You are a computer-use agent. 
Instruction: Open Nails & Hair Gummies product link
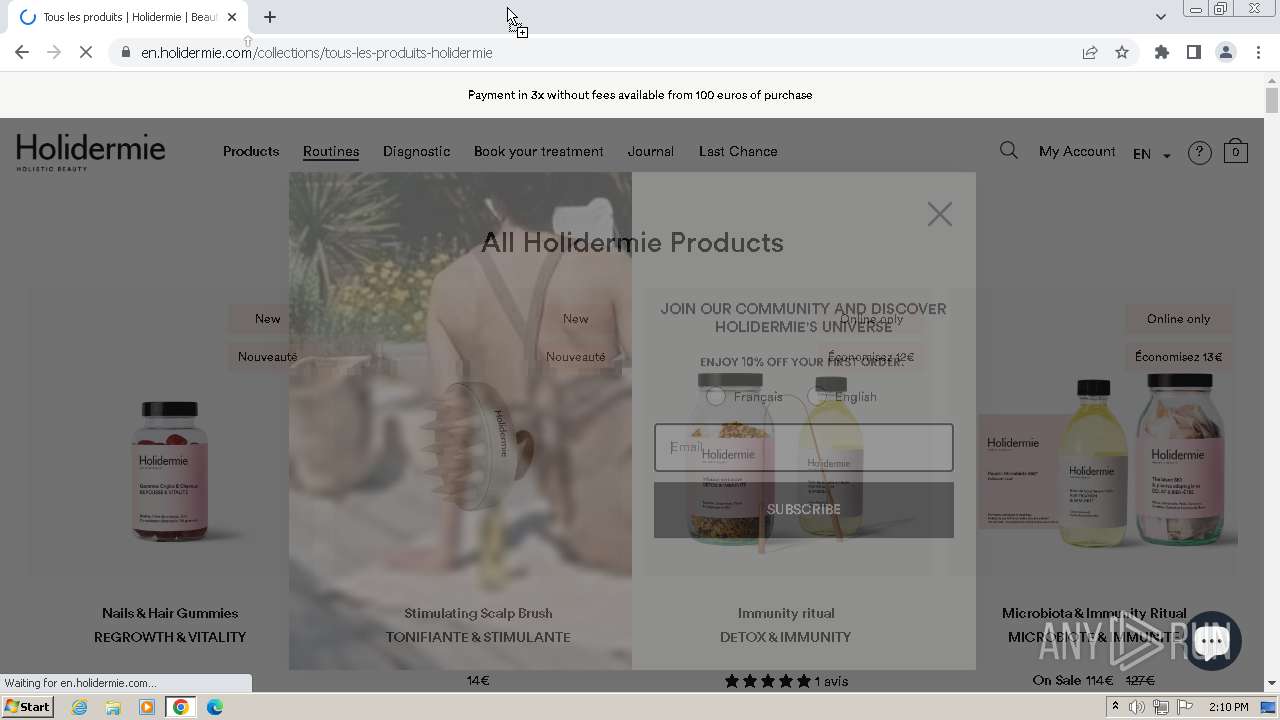pos(170,613)
